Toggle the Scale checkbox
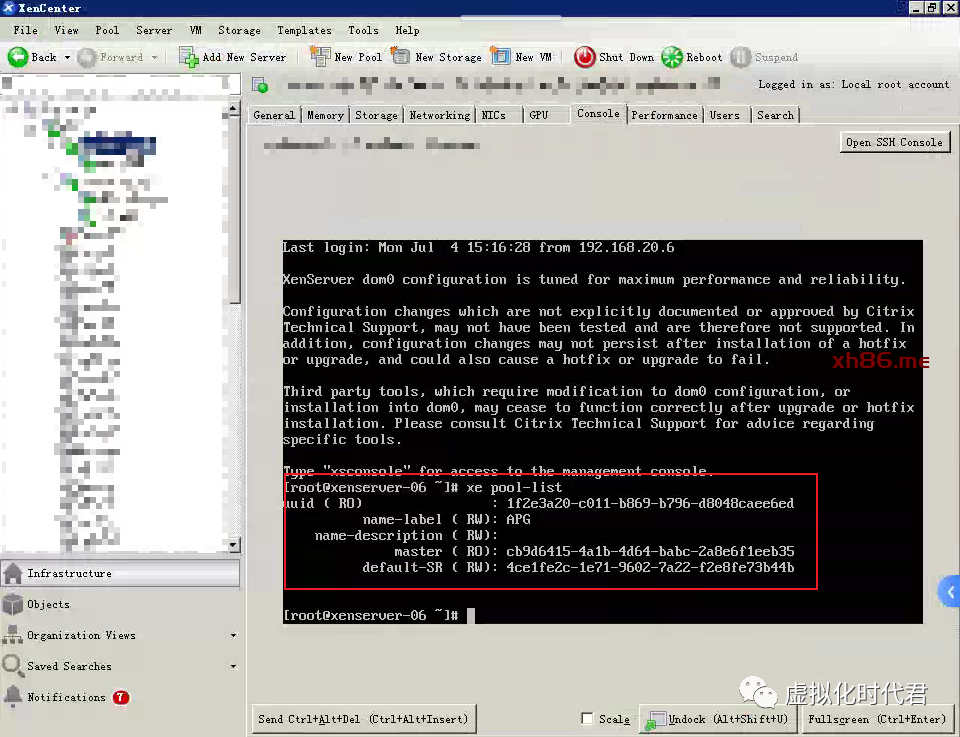Viewport: 960px width, 737px height. (588, 719)
